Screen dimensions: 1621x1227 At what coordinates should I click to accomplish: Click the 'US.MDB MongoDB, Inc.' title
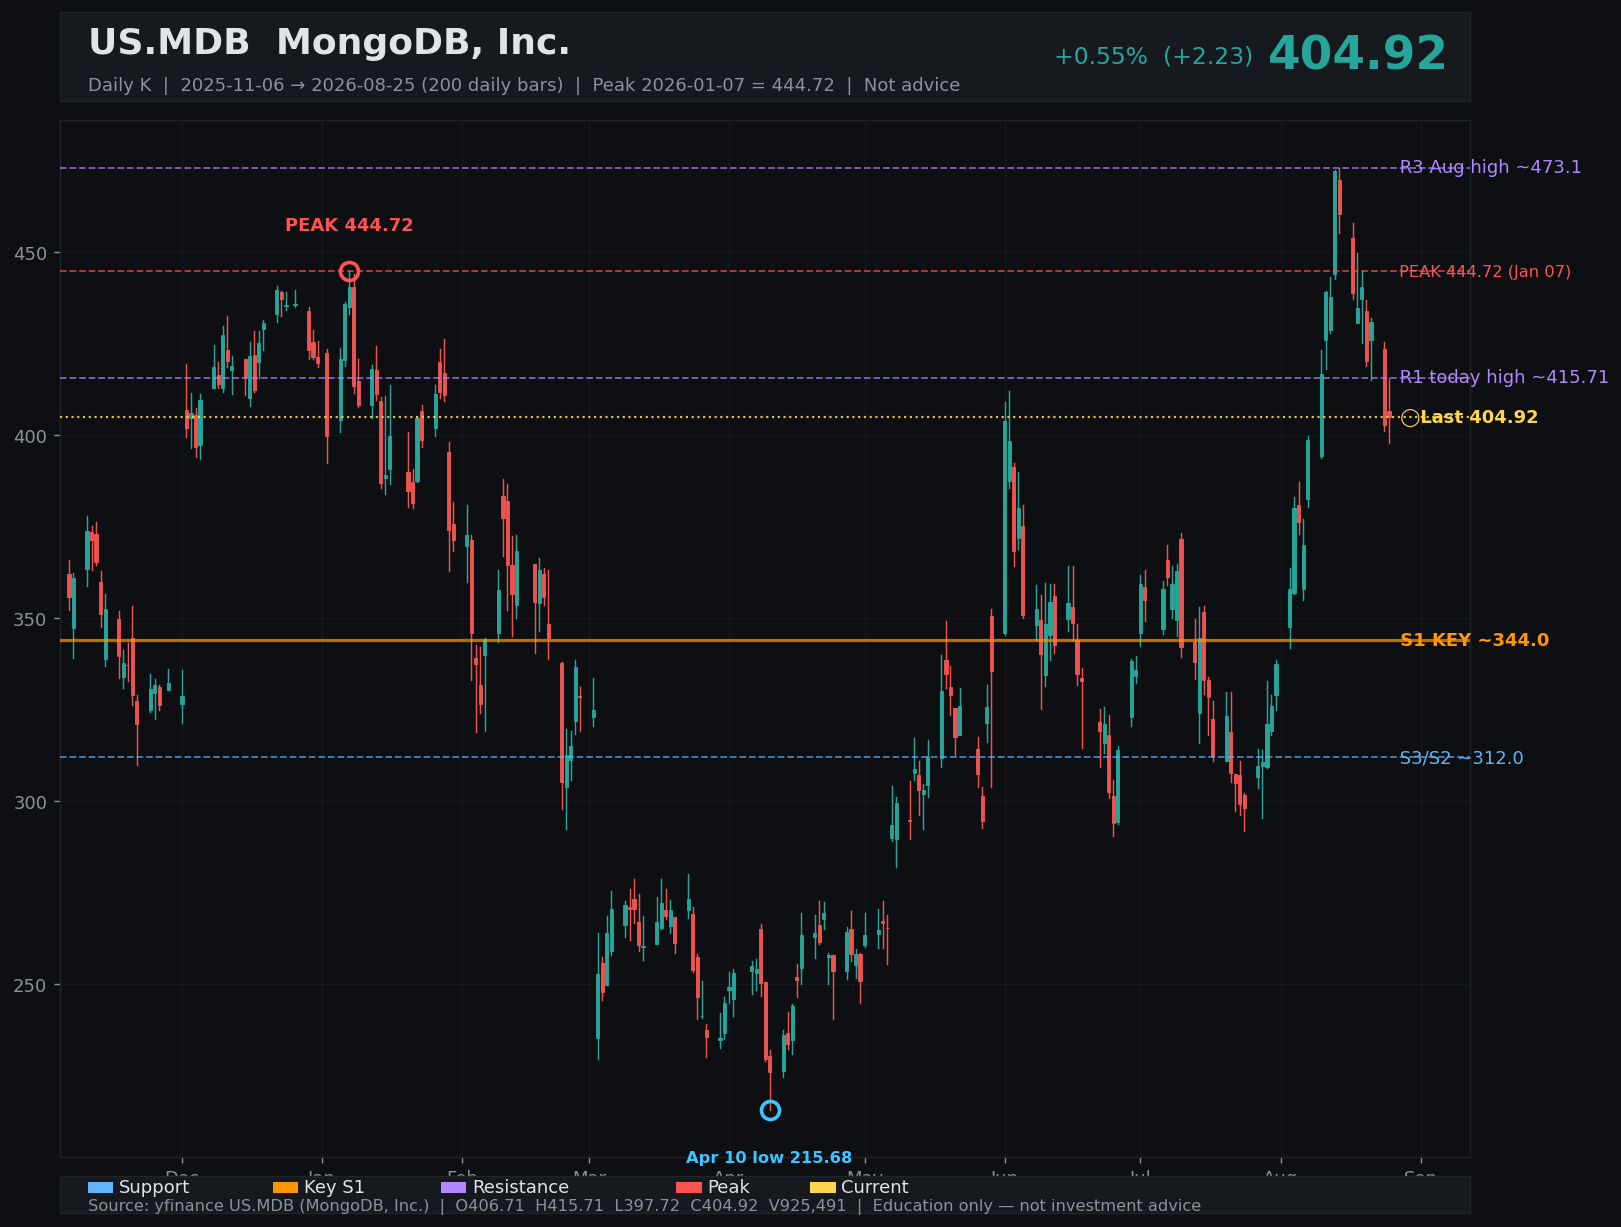329,43
